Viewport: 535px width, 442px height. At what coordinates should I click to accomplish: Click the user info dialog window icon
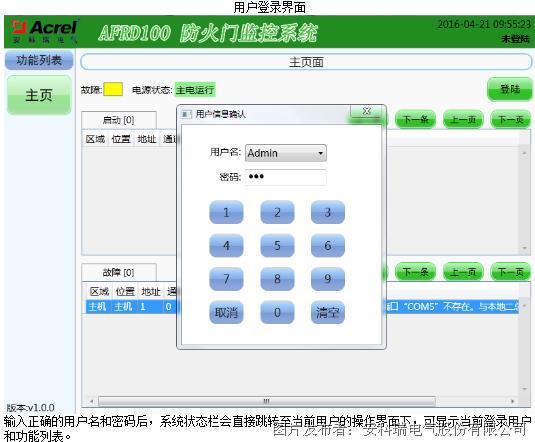click(186, 114)
